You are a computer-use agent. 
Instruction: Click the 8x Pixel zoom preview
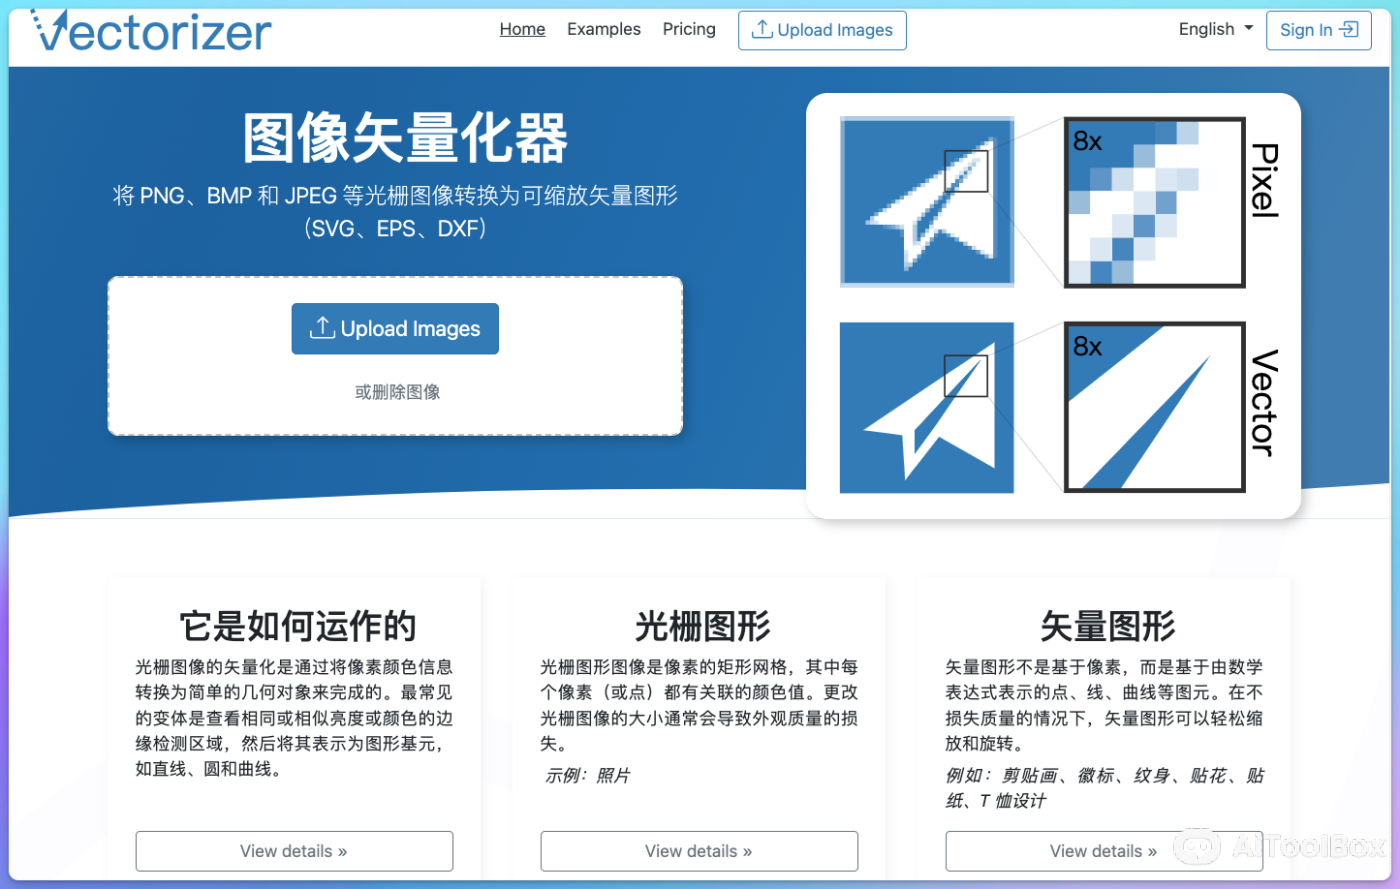point(1154,202)
